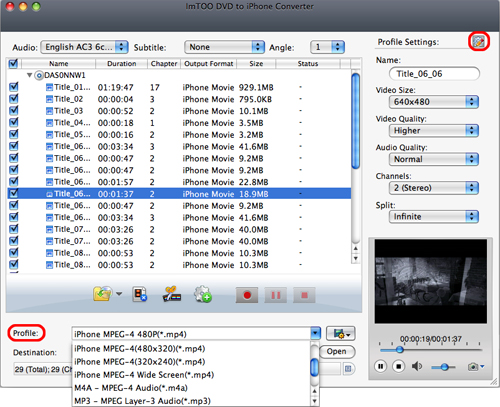Click the film icon of Title_02

click(49, 99)
